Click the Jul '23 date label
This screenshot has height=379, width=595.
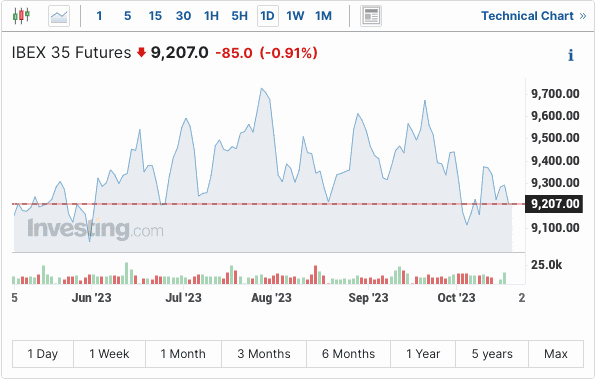point(183,298)
